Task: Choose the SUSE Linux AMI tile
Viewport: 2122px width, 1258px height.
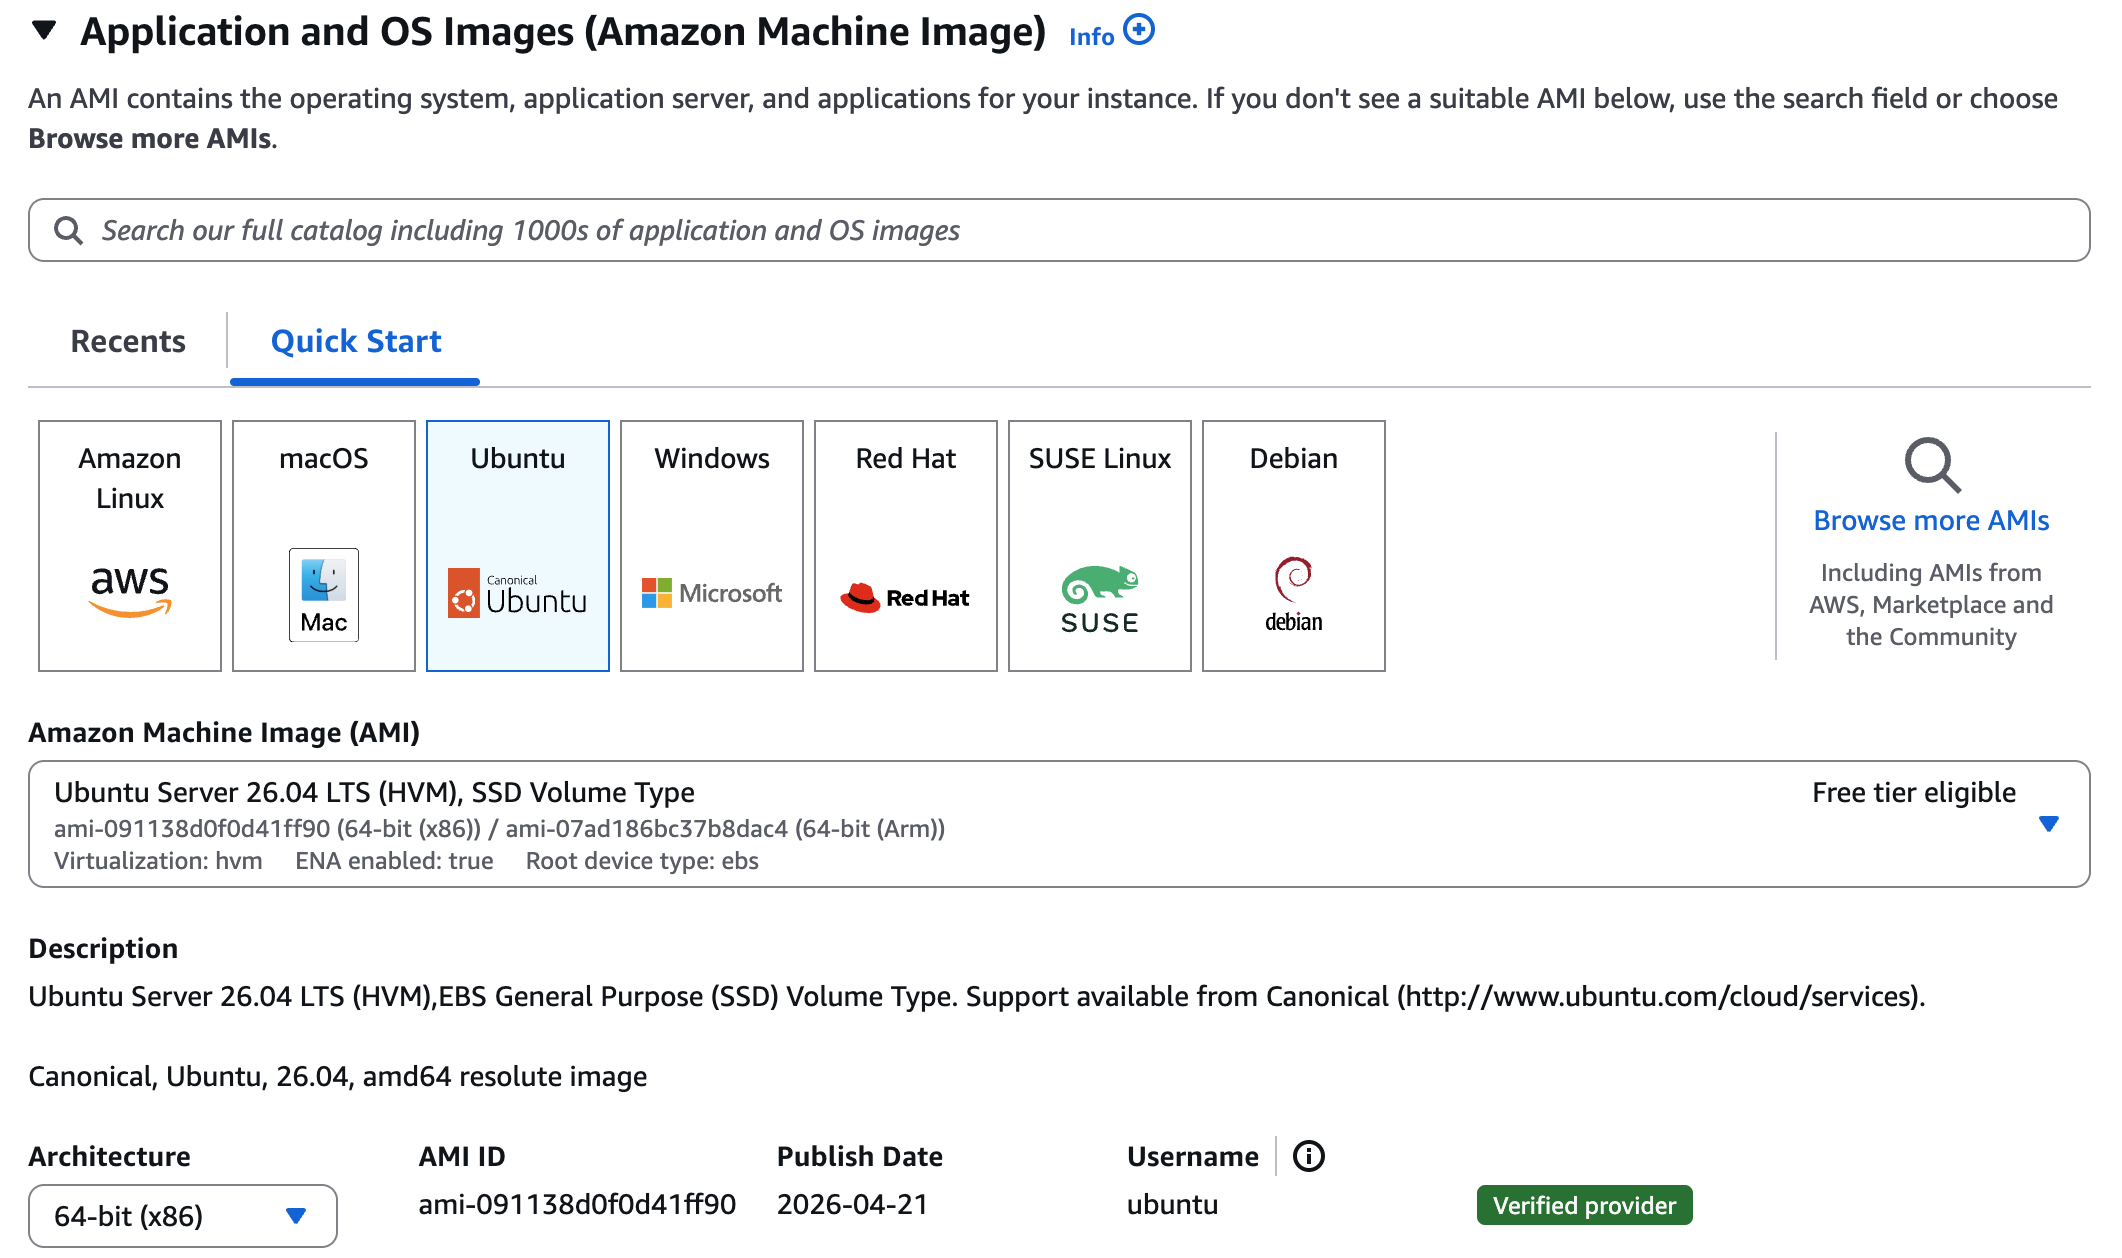Action: click(x=1100, y=546)
